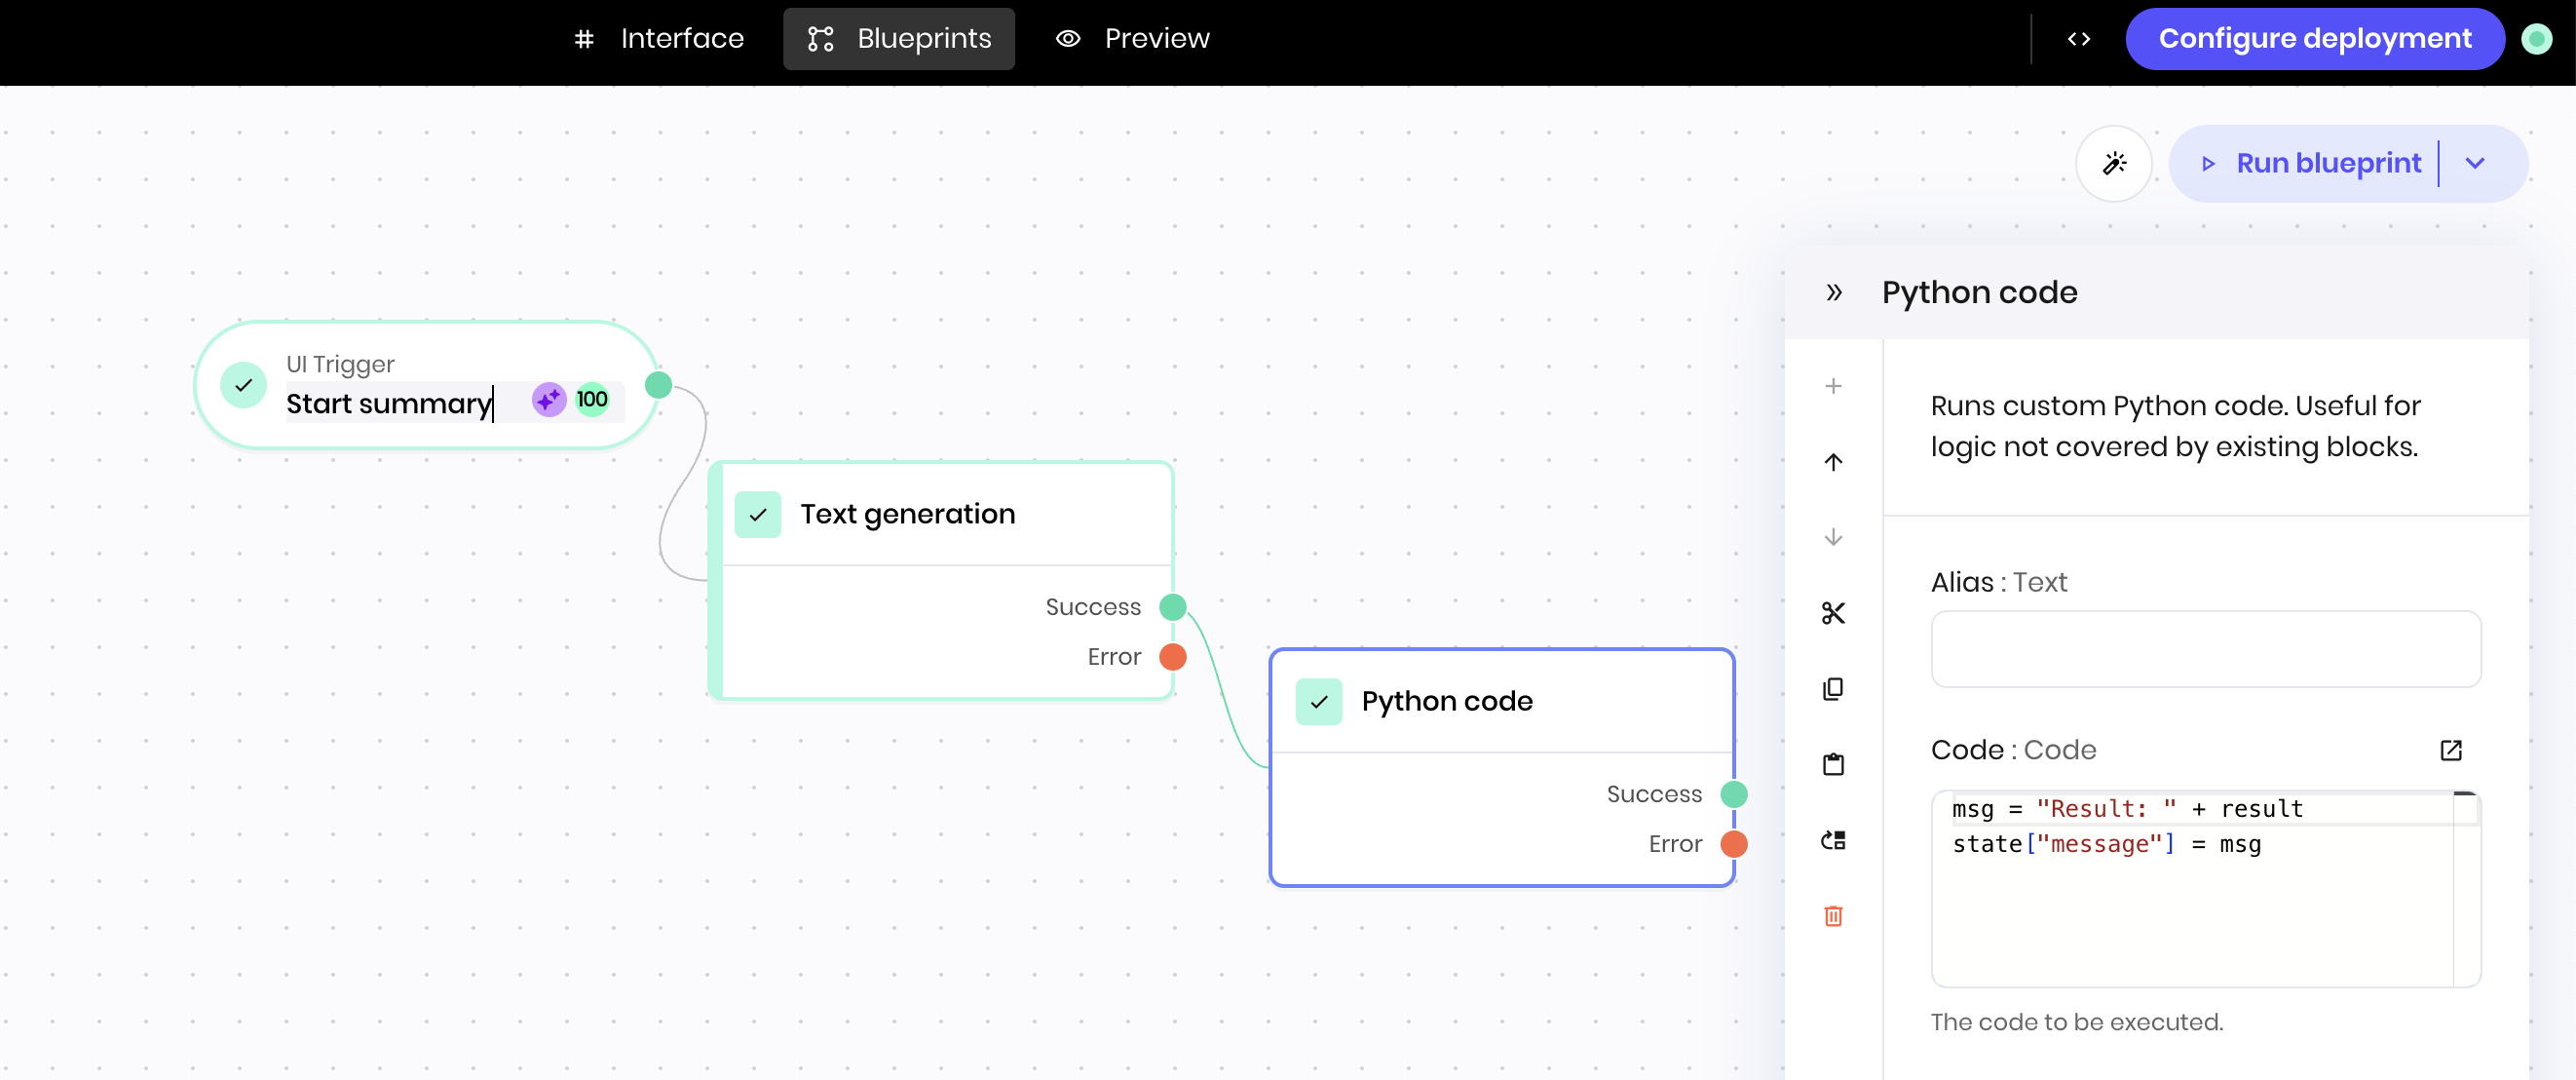Switch to the Blueprints tab

898,39
